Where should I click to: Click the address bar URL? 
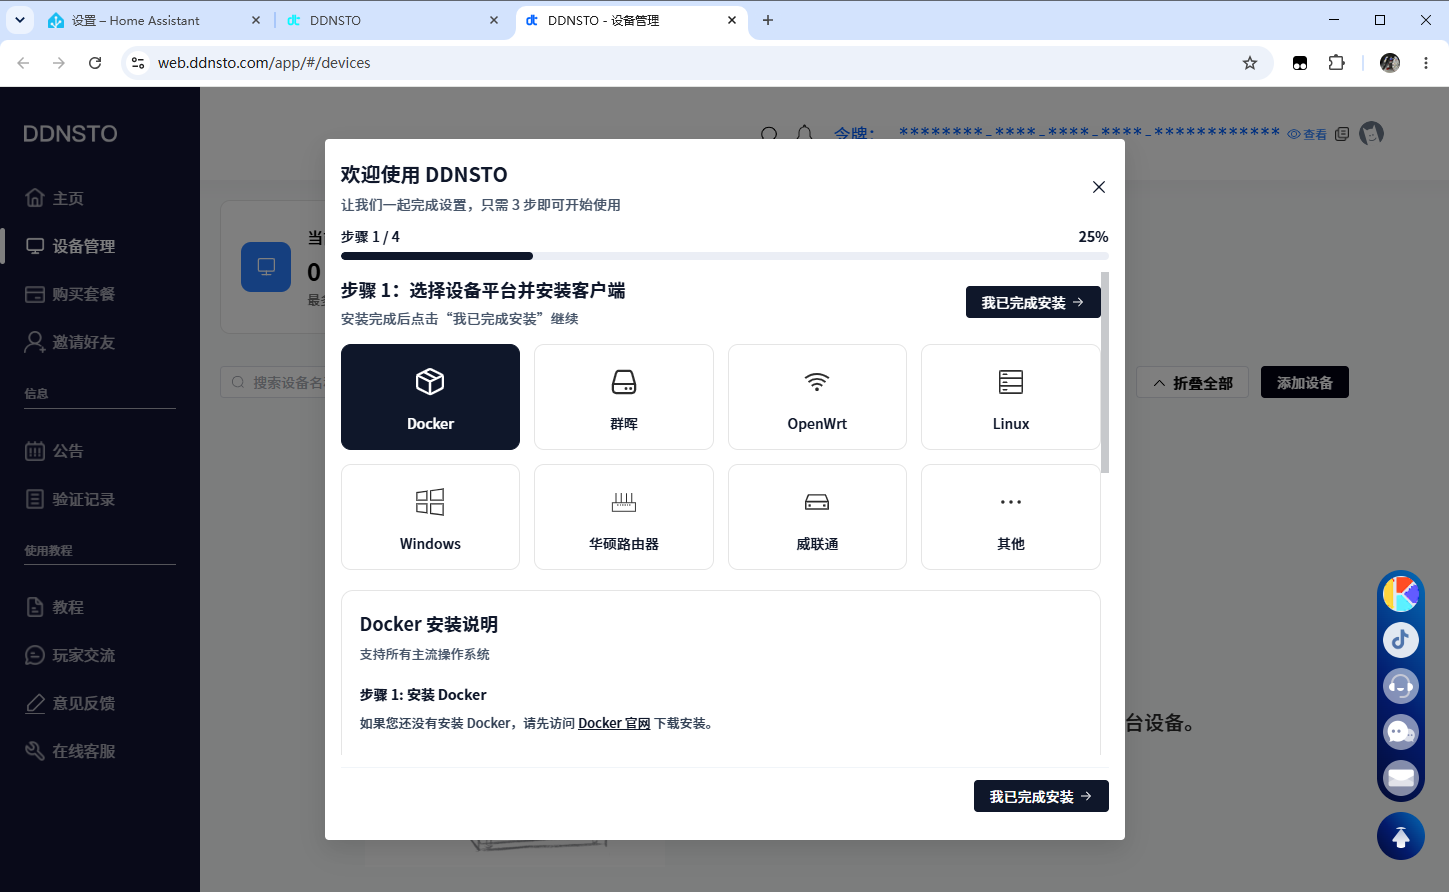pos(264,63)
